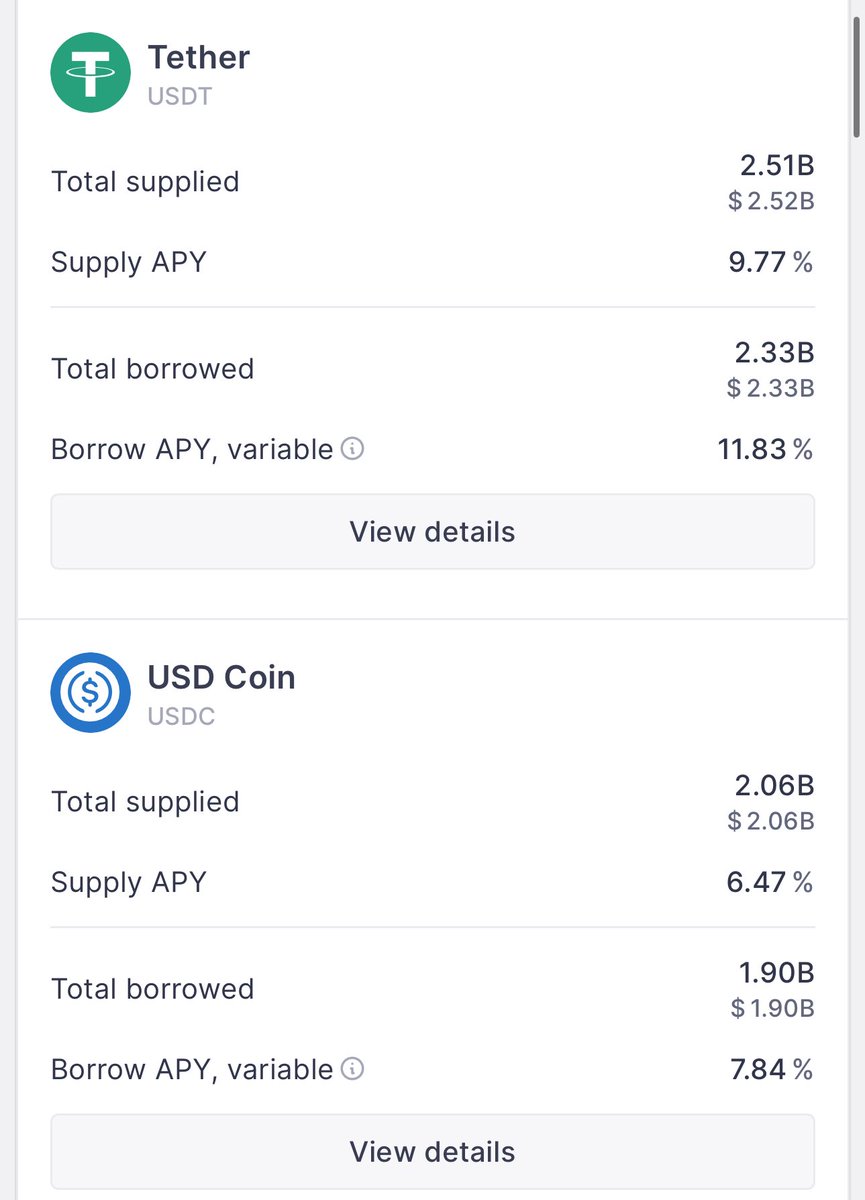Click Tether supply APY 9.77%
The image size is (865, 1200).
click(770, 262)
